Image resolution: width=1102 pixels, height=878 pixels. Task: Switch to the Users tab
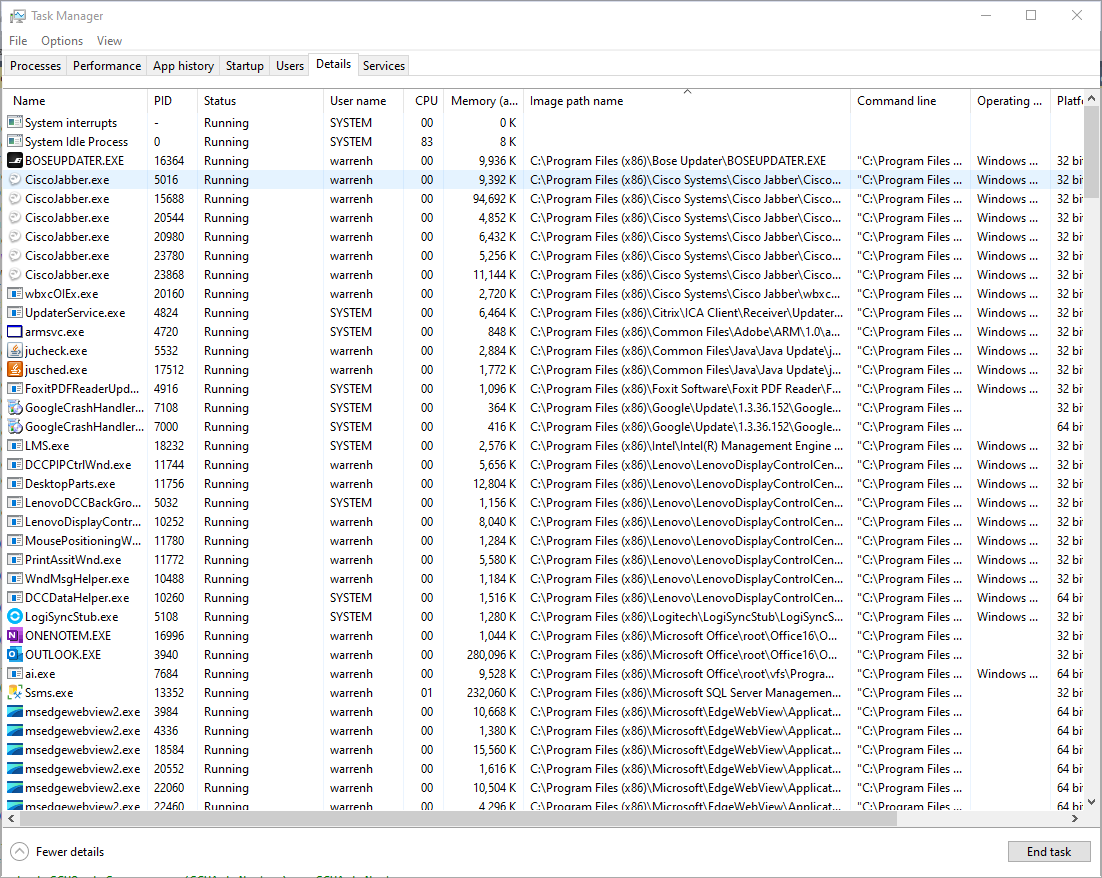pyautogui.click(x=290, y=65)
